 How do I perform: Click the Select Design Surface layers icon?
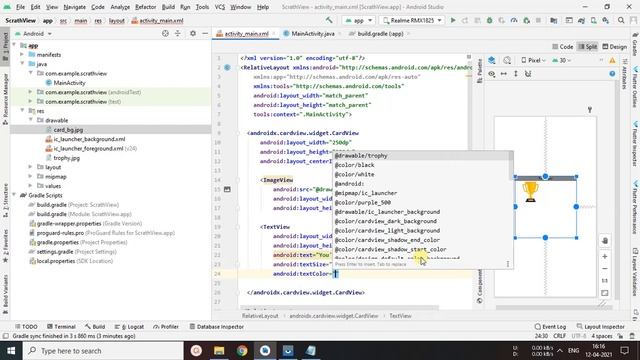[492, 60]
